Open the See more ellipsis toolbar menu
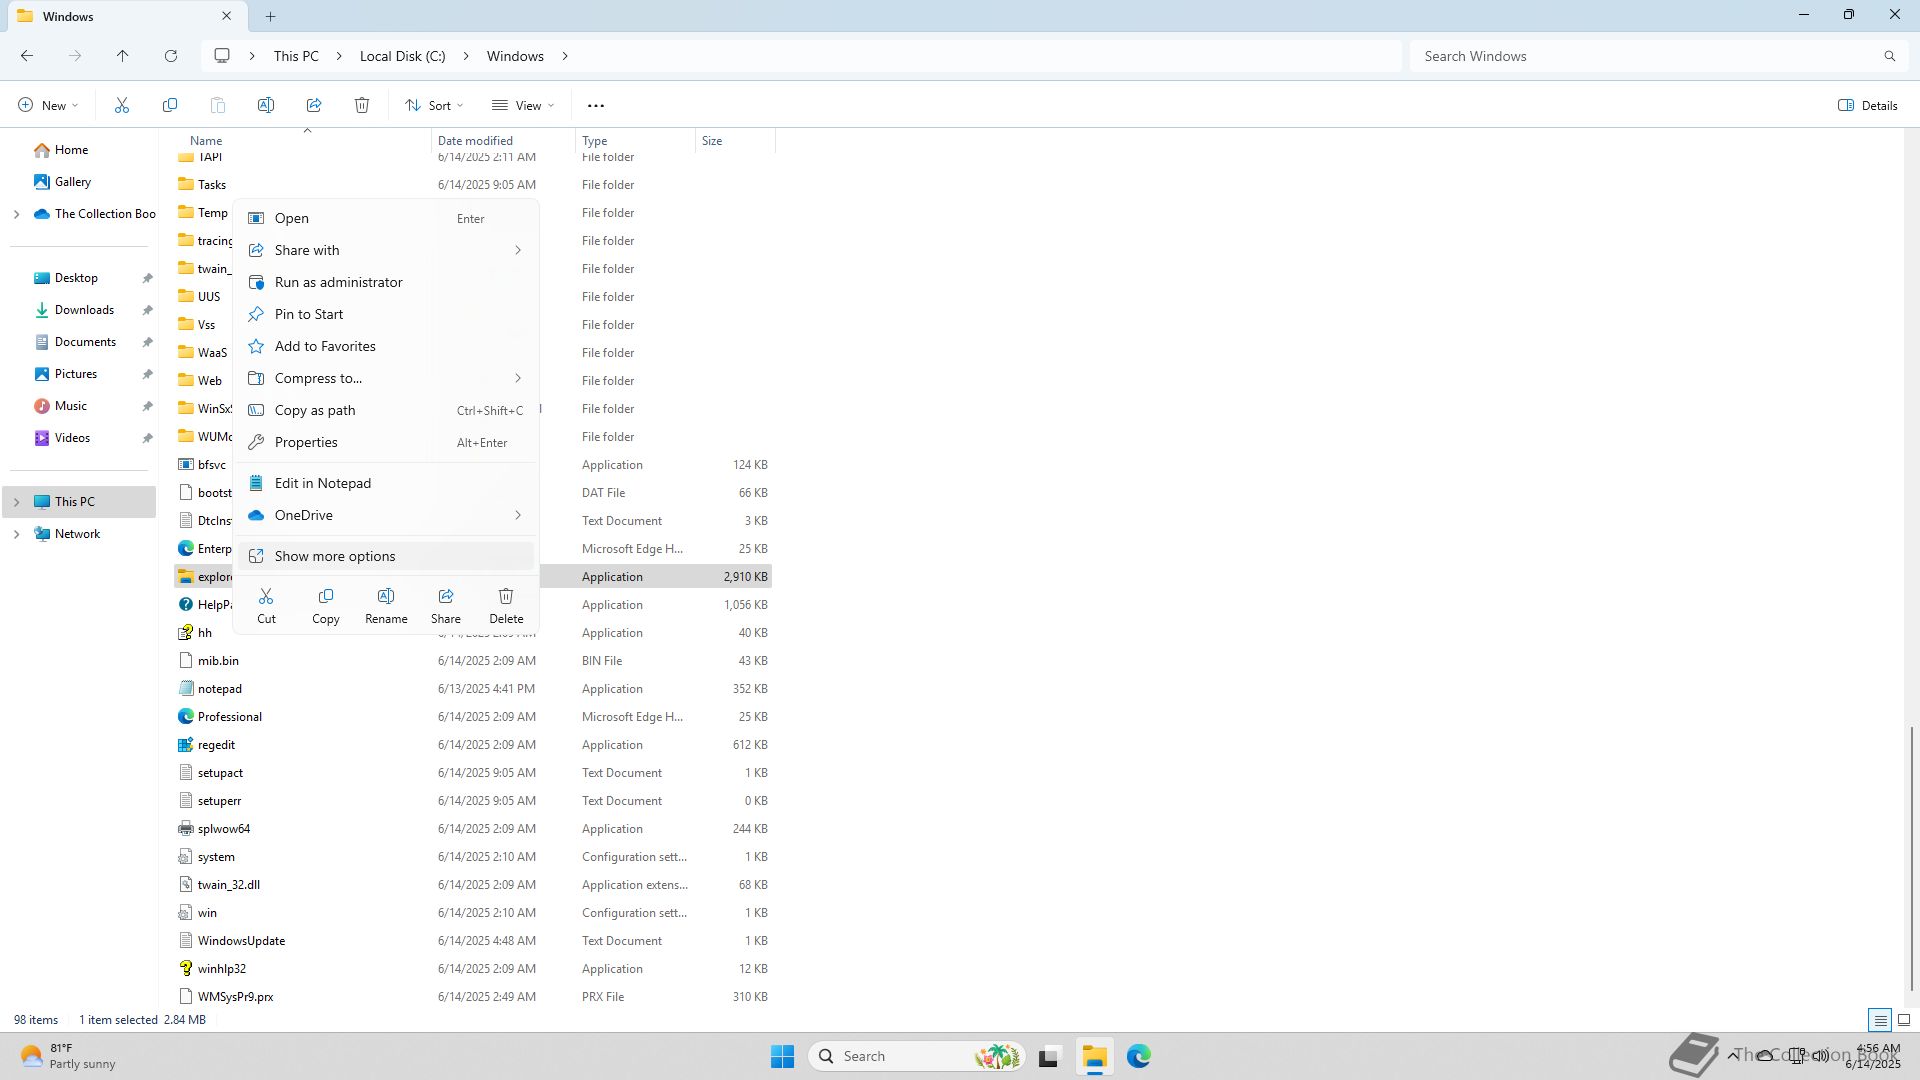Screen dimensions: 1920x1080 pyautogui.click(x=596, y=105)
